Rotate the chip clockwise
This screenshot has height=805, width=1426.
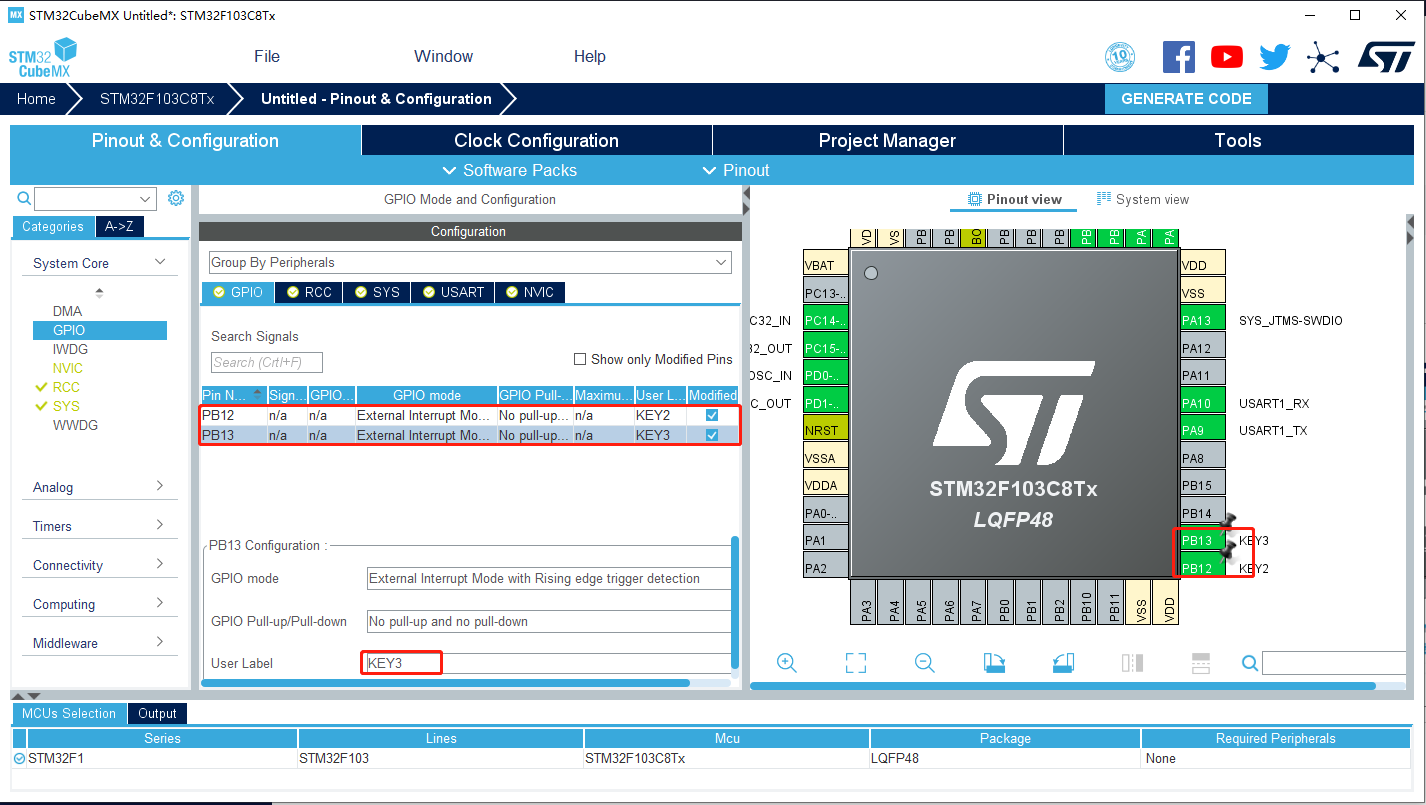pyautogui.click(x=994, y=663)
